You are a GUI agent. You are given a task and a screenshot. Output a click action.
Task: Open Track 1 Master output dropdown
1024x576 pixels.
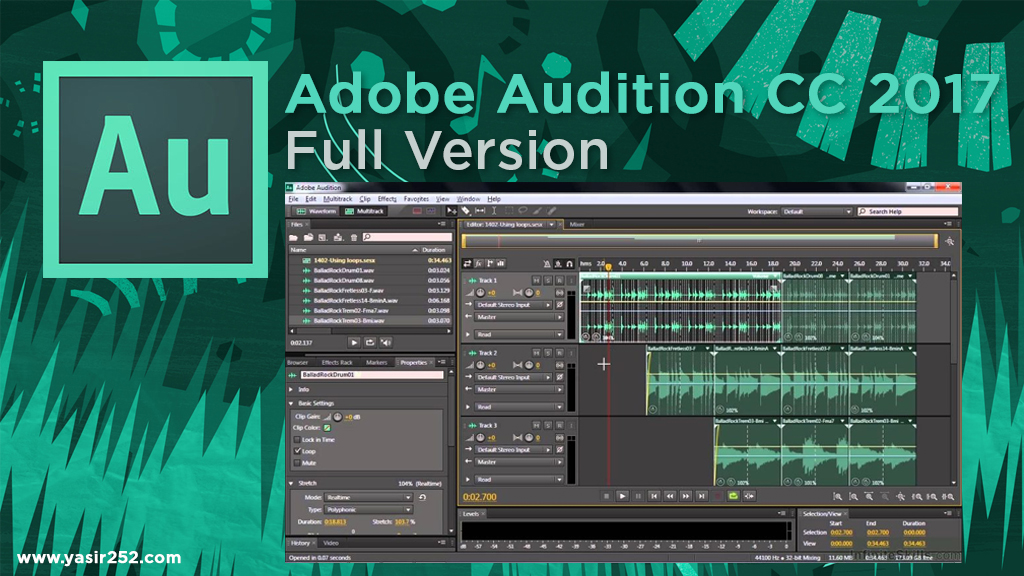(519, 317)
